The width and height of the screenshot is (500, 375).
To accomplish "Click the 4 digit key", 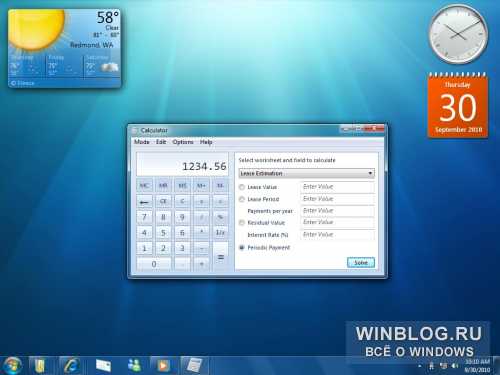I will tap(144, 233).
